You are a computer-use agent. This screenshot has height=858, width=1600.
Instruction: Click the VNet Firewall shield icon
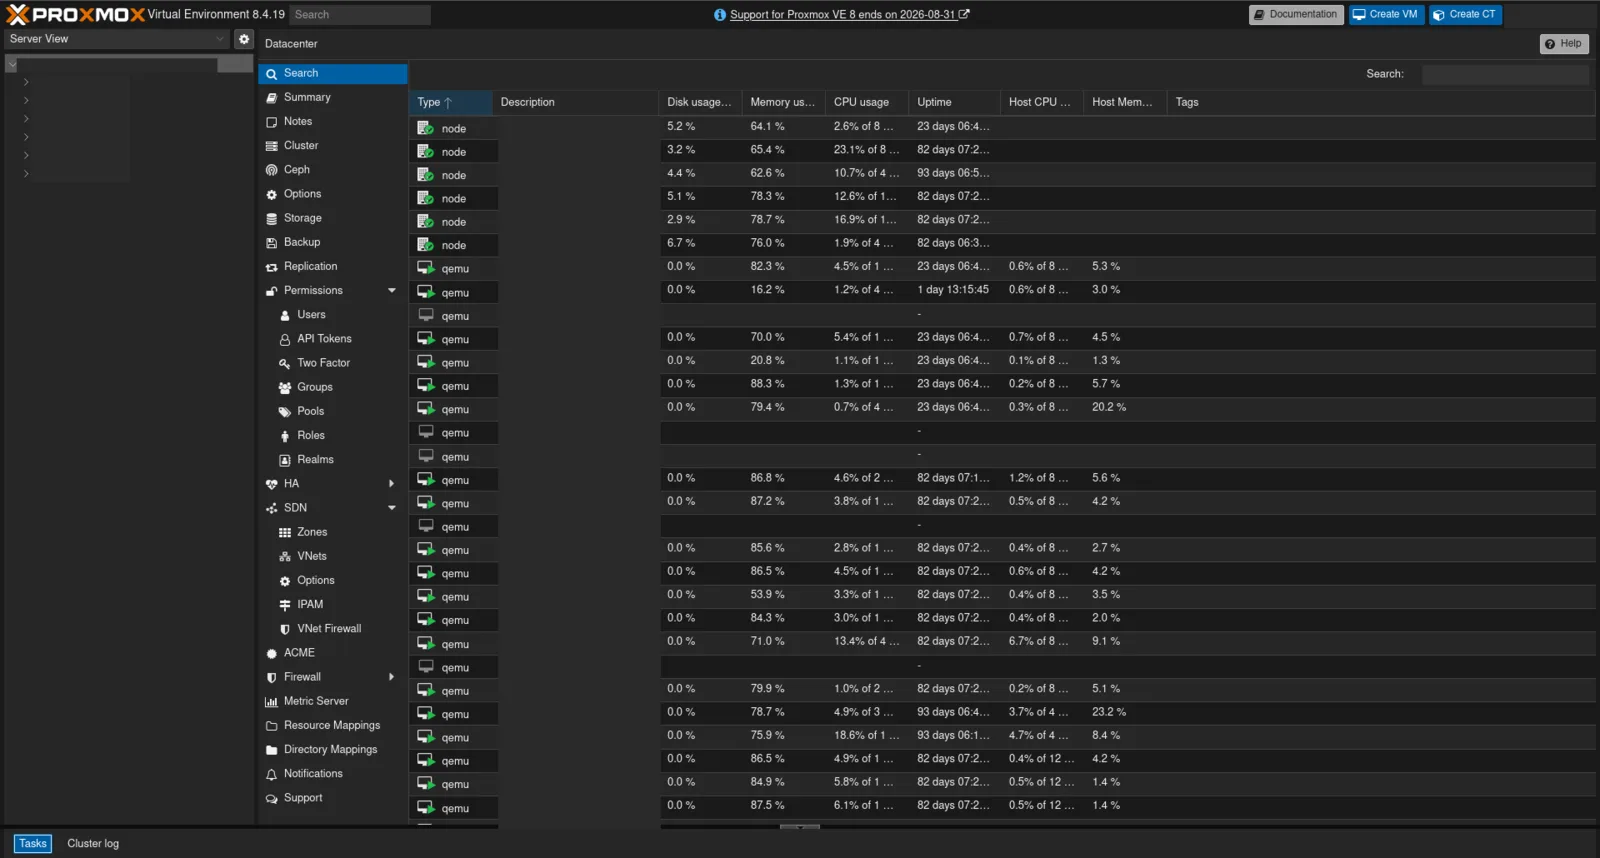pyautogui.click(x=285, y=629)
